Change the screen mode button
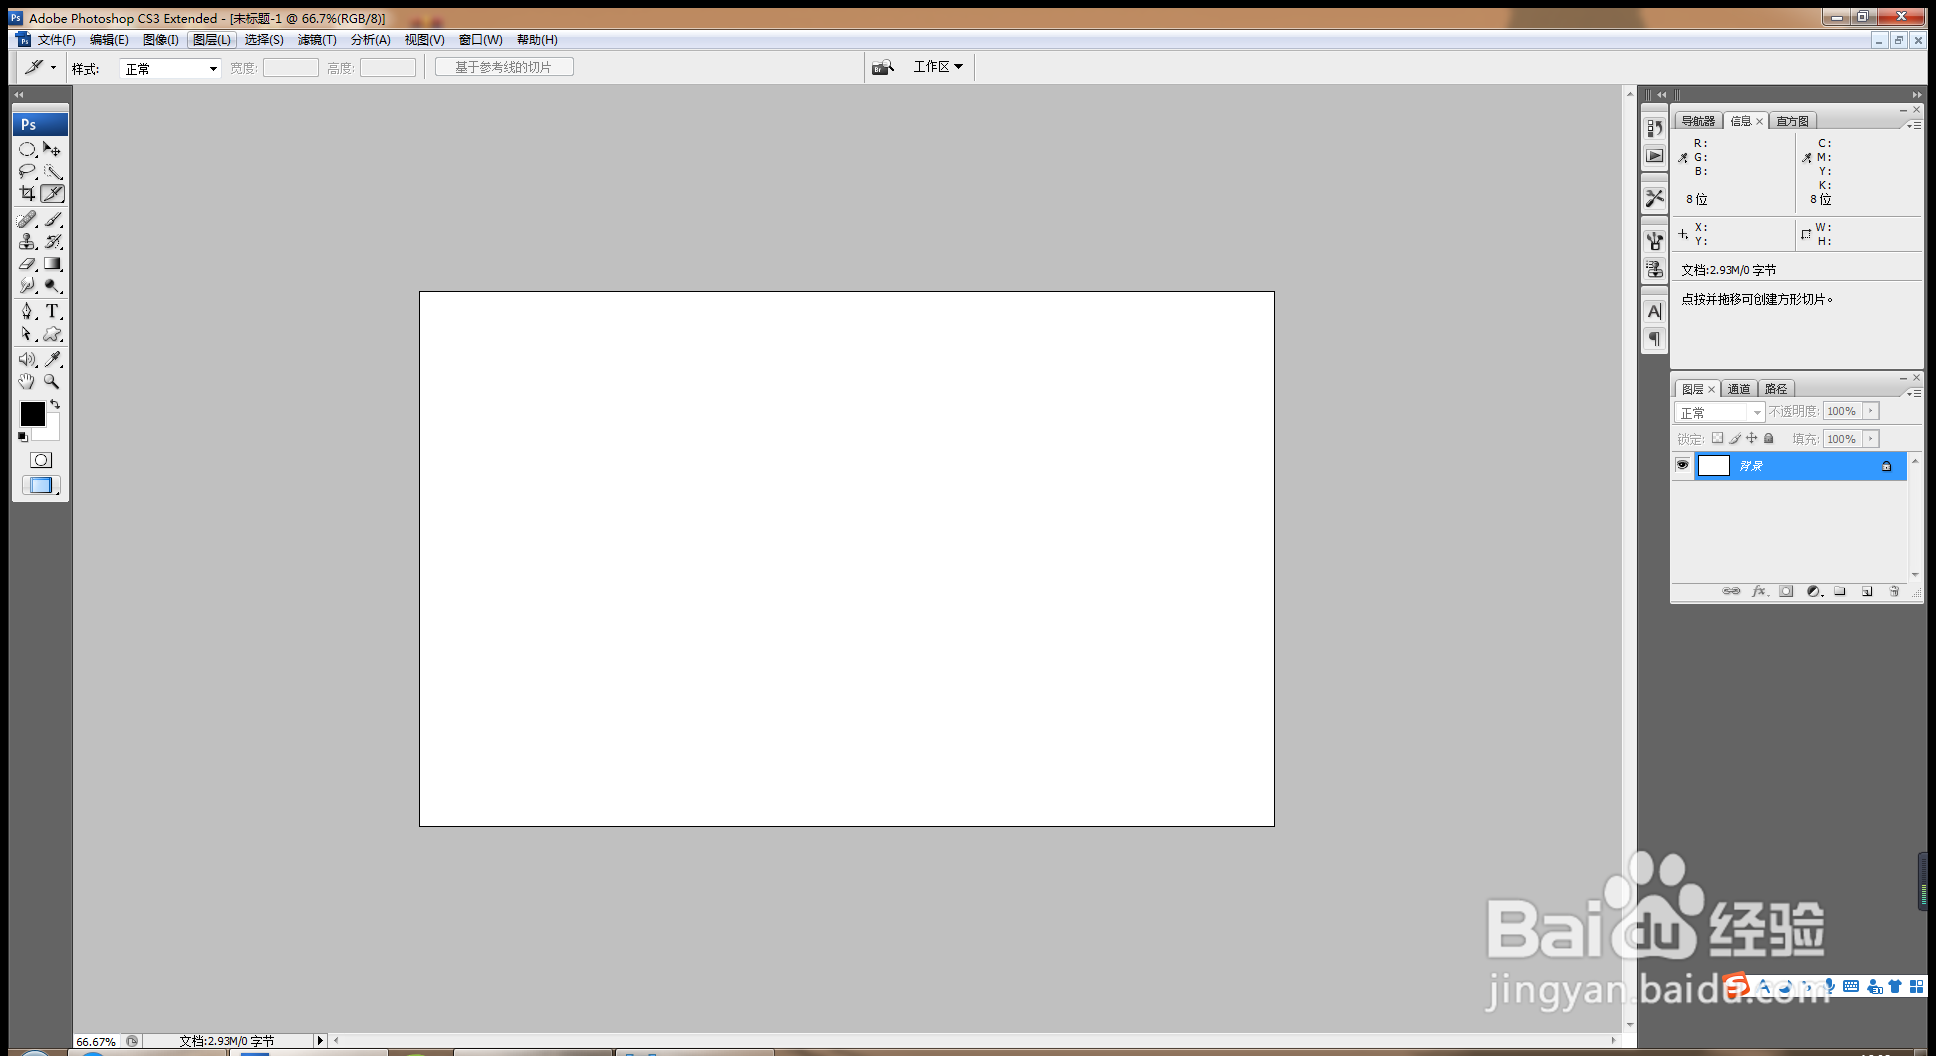 click(41, 485)
